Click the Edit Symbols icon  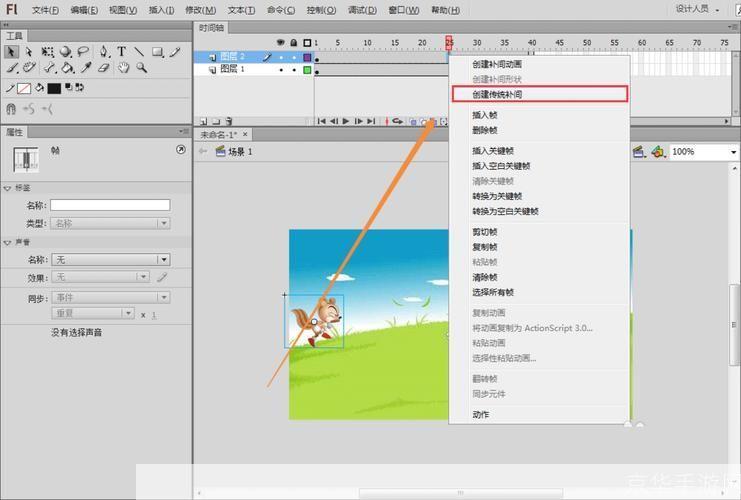coord(657,152)
